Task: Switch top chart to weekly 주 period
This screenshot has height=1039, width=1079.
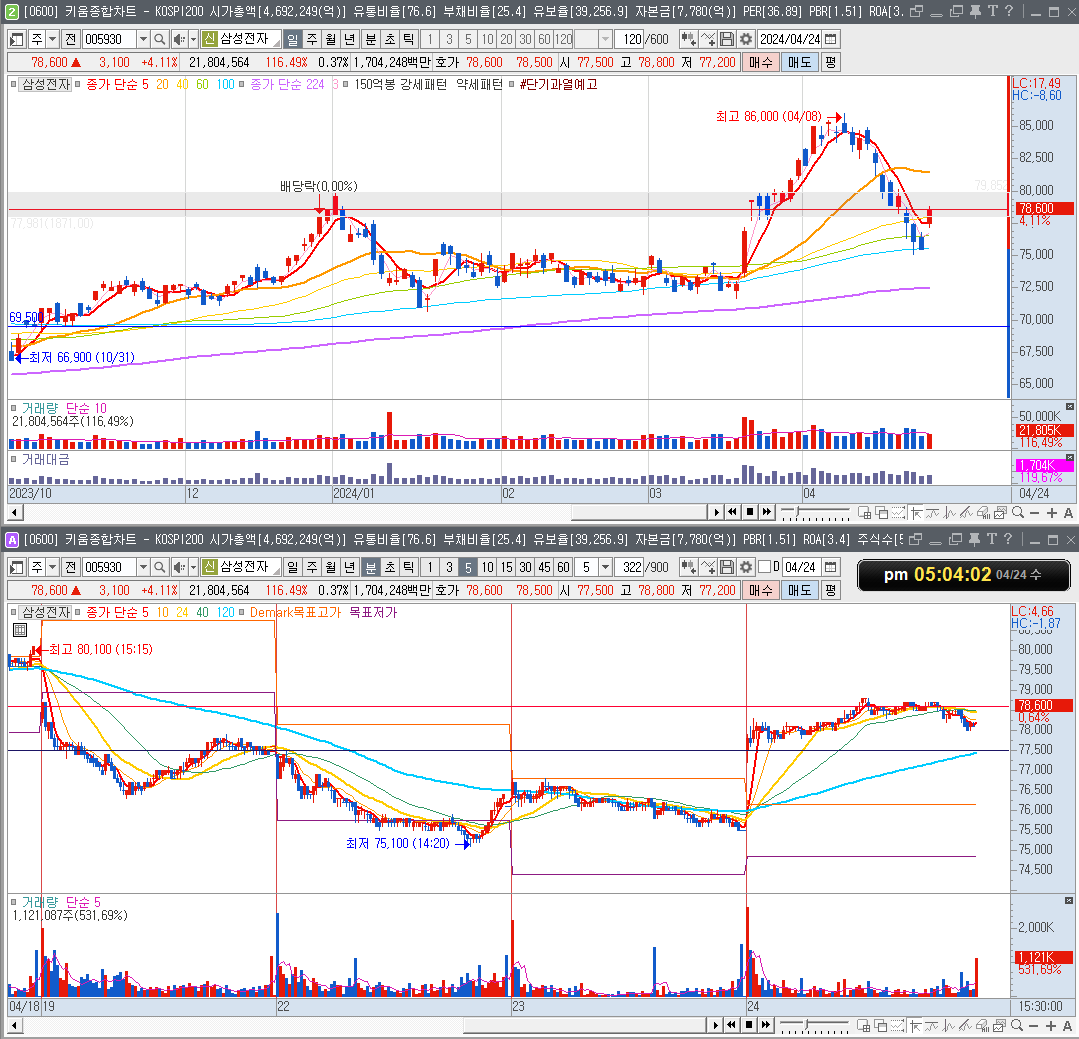Action: coord(312,39)
